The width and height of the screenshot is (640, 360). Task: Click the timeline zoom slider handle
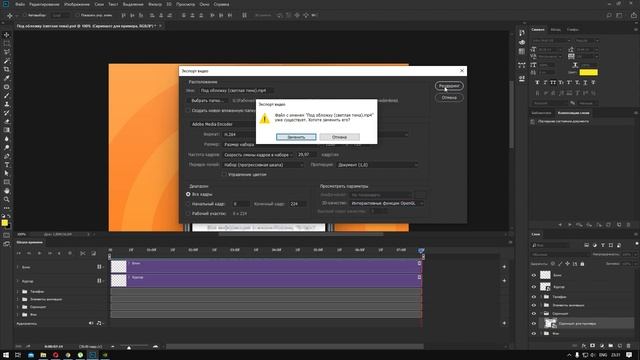coord(129,347)
